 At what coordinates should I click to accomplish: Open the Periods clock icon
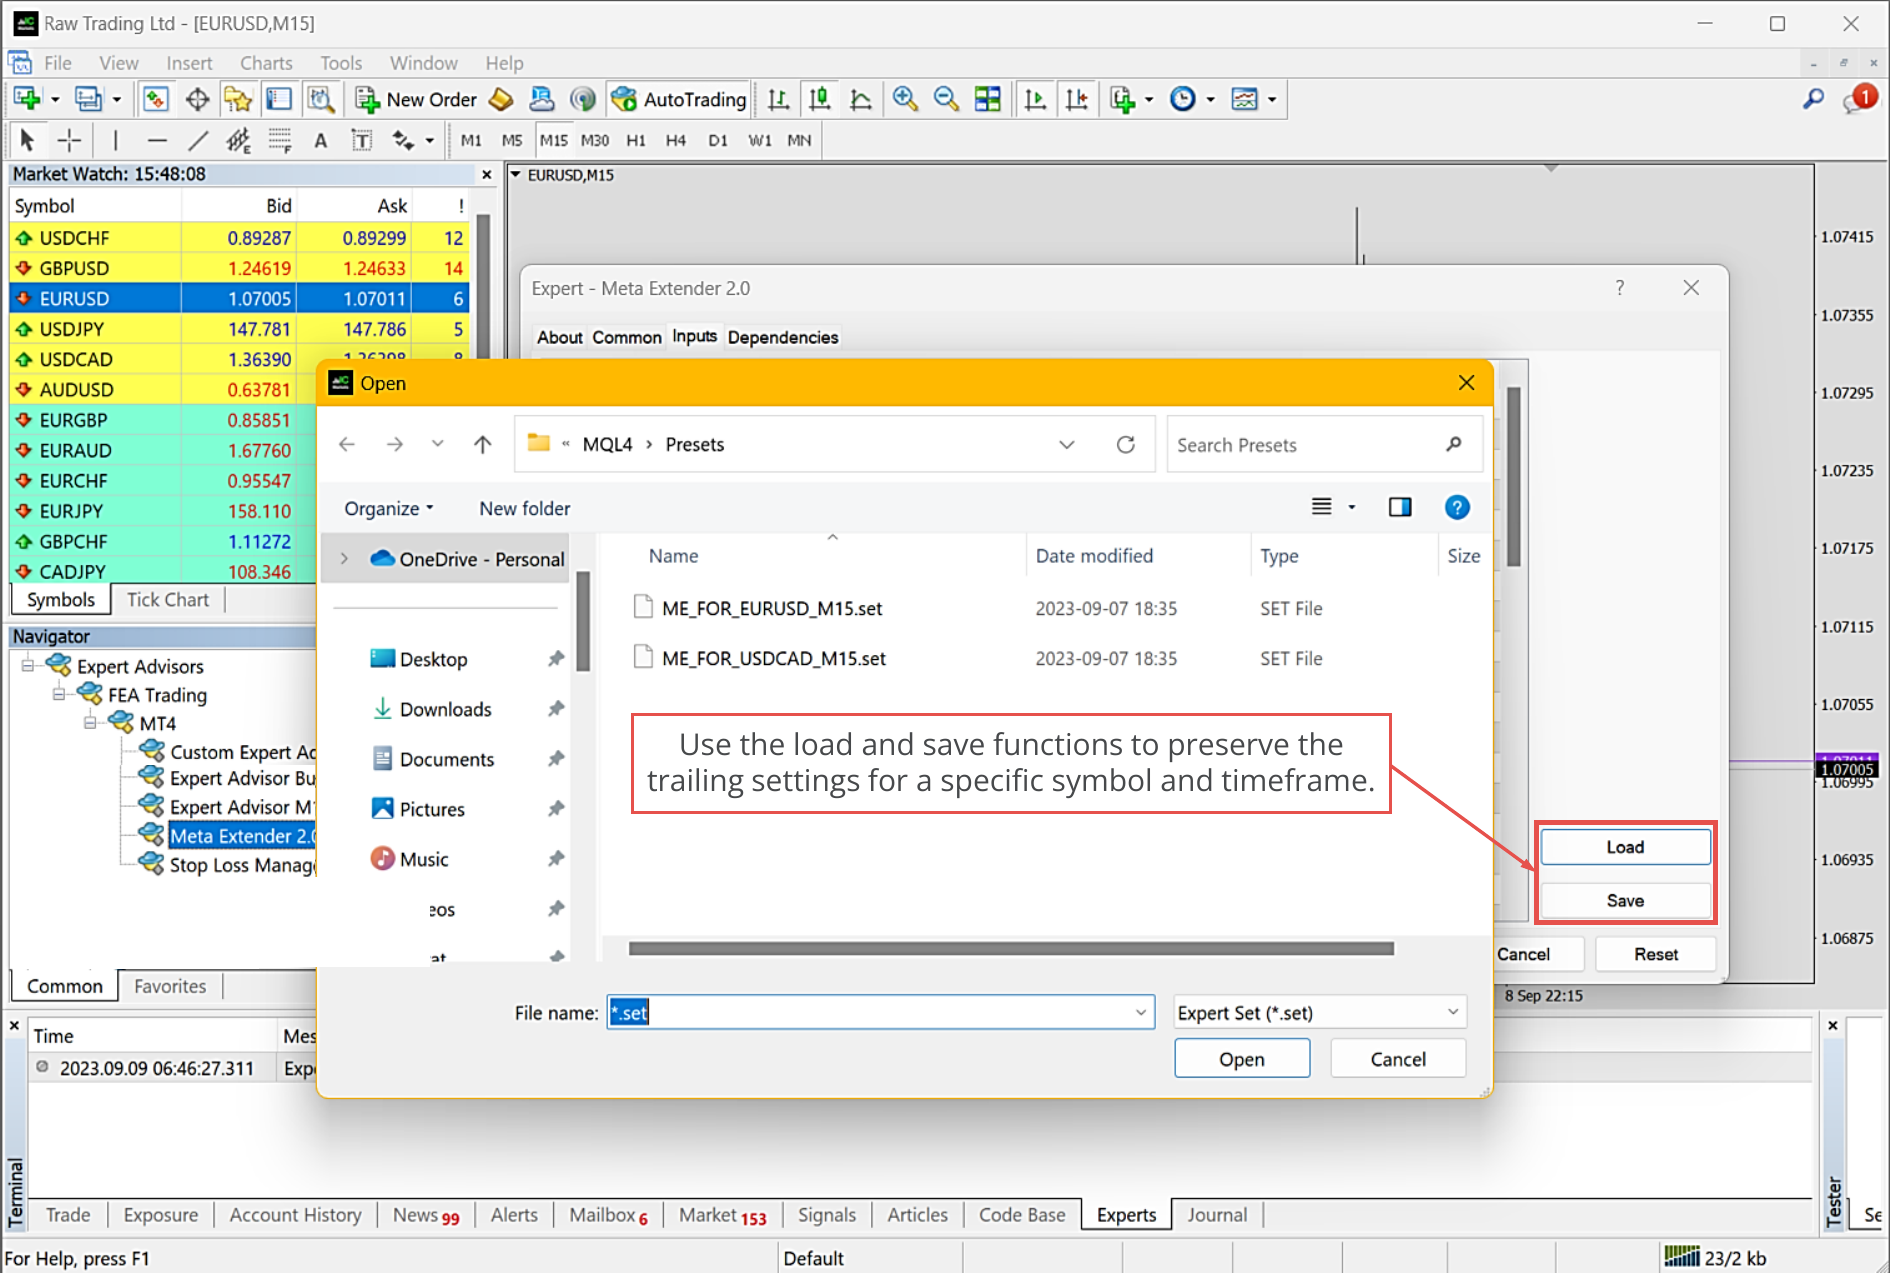click(1183, 99)
